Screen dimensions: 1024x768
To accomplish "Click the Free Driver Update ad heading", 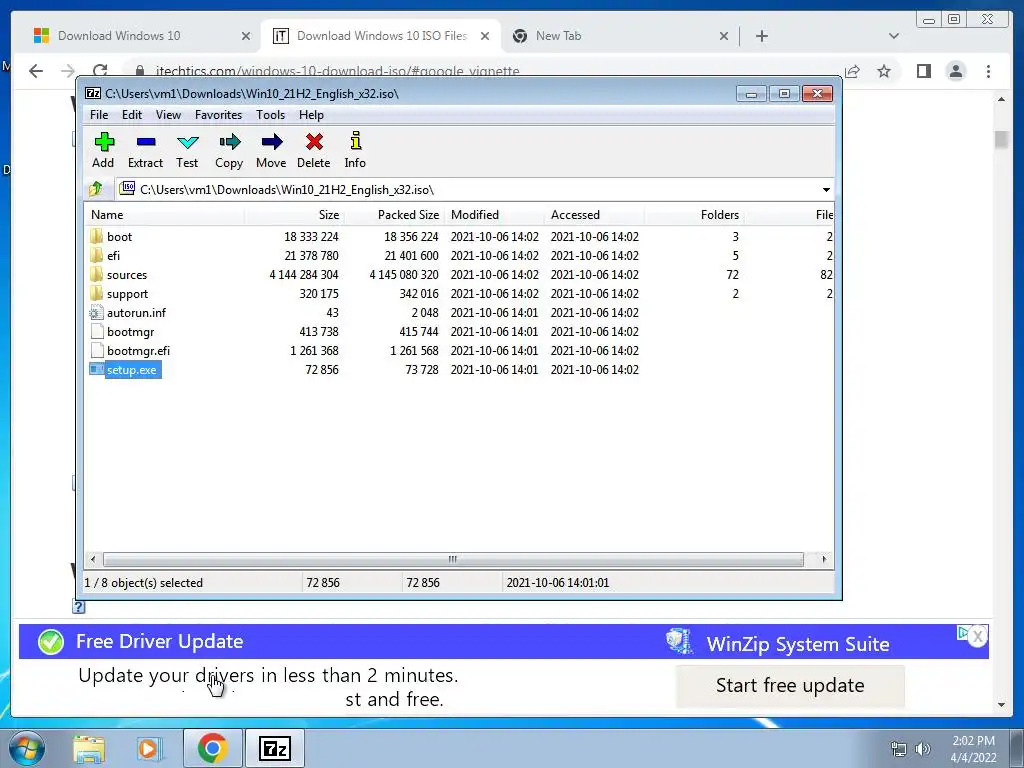I will pyautogui.click(x=159, y=641).
